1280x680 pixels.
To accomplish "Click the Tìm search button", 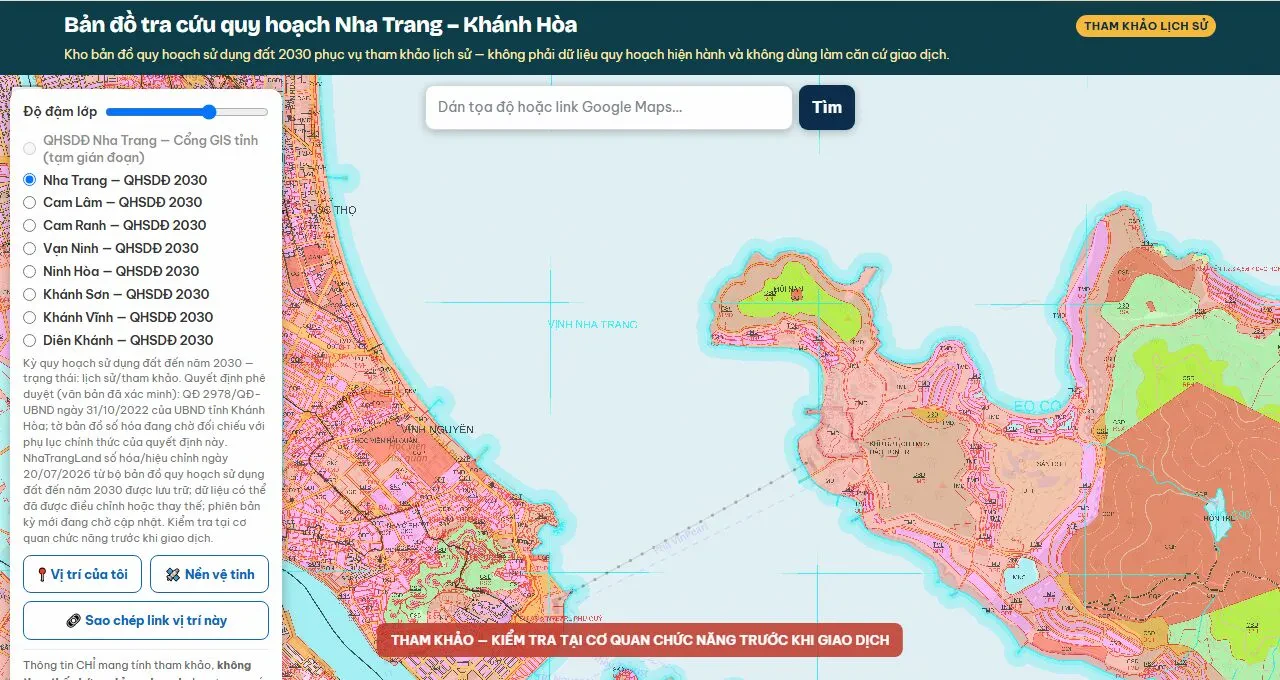I will point(827,107).
